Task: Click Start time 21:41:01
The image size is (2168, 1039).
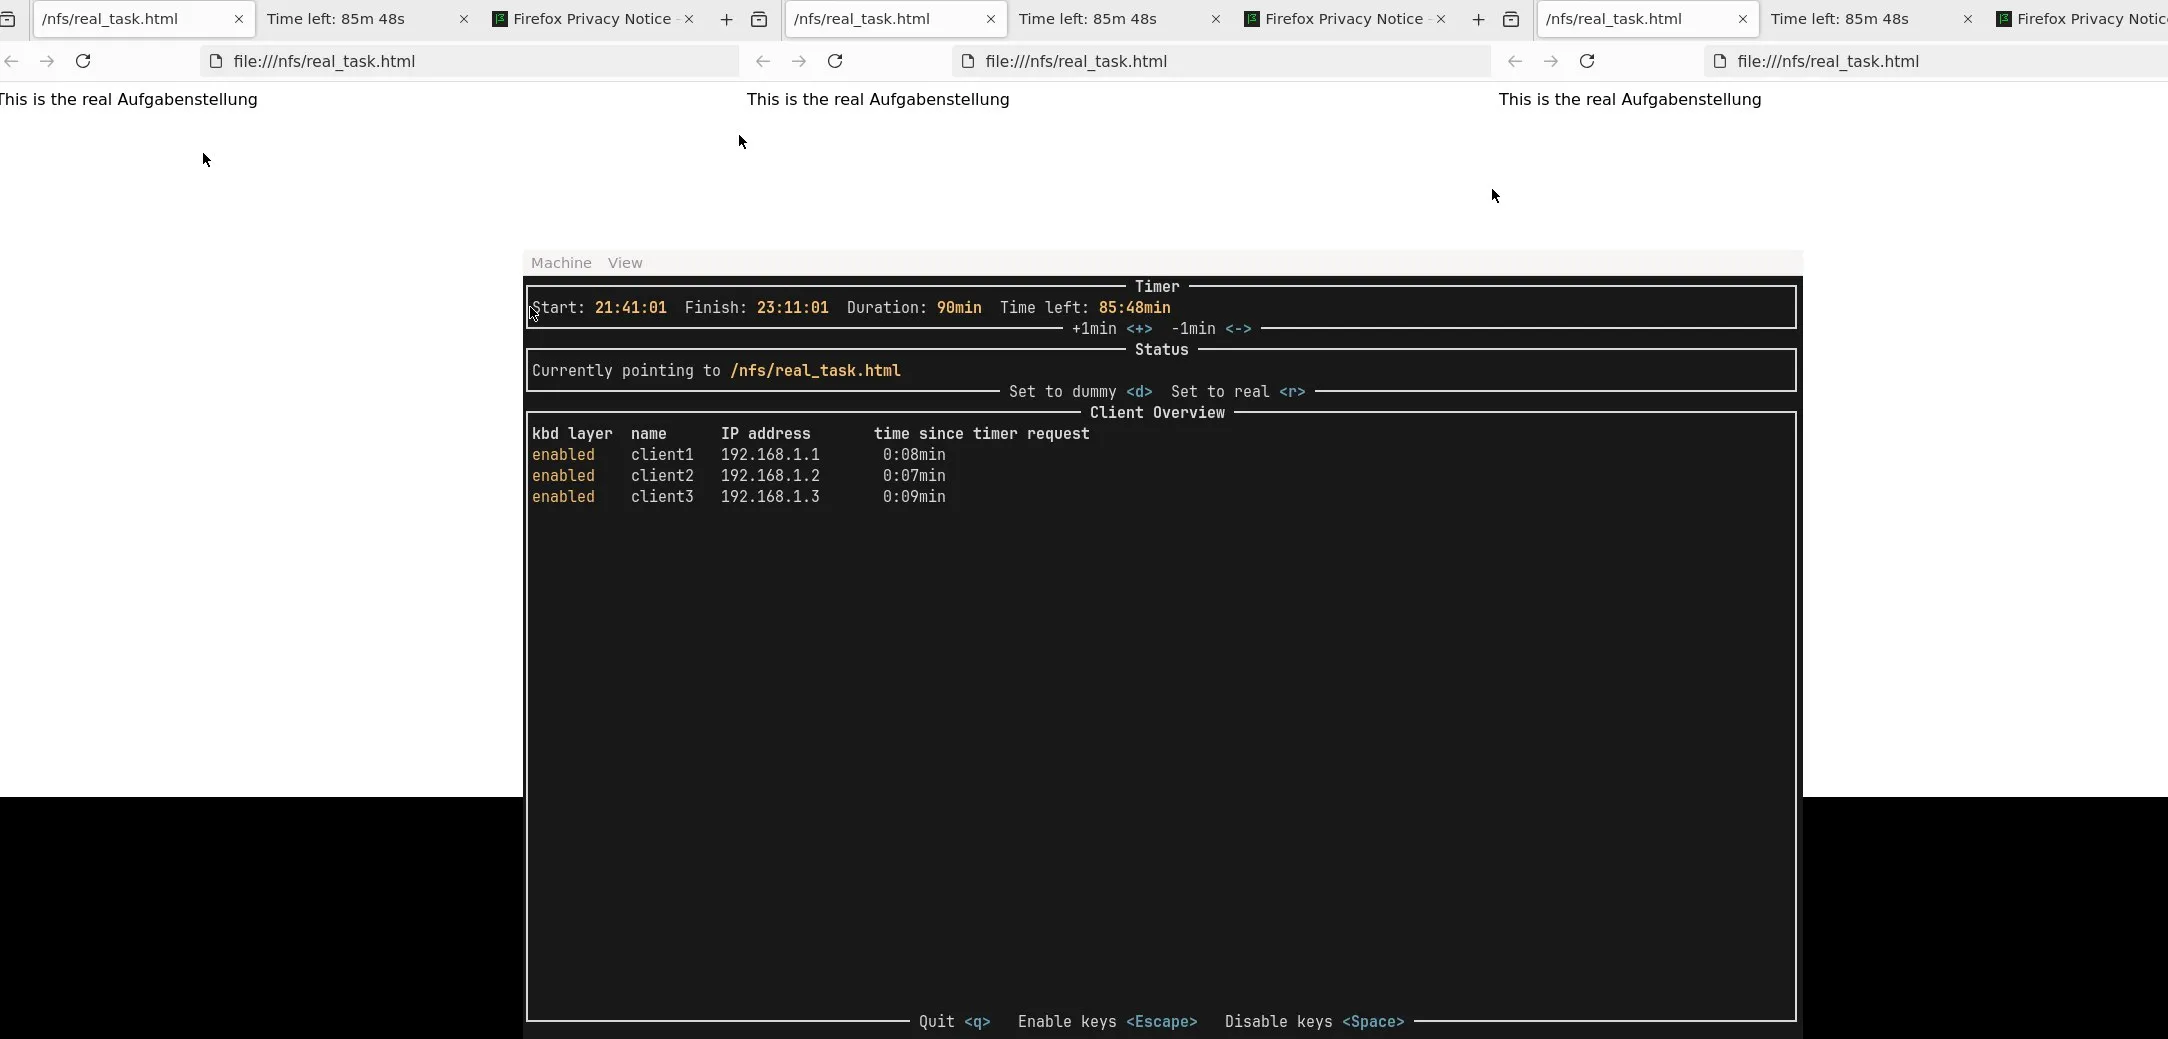Action: [631, 308]
